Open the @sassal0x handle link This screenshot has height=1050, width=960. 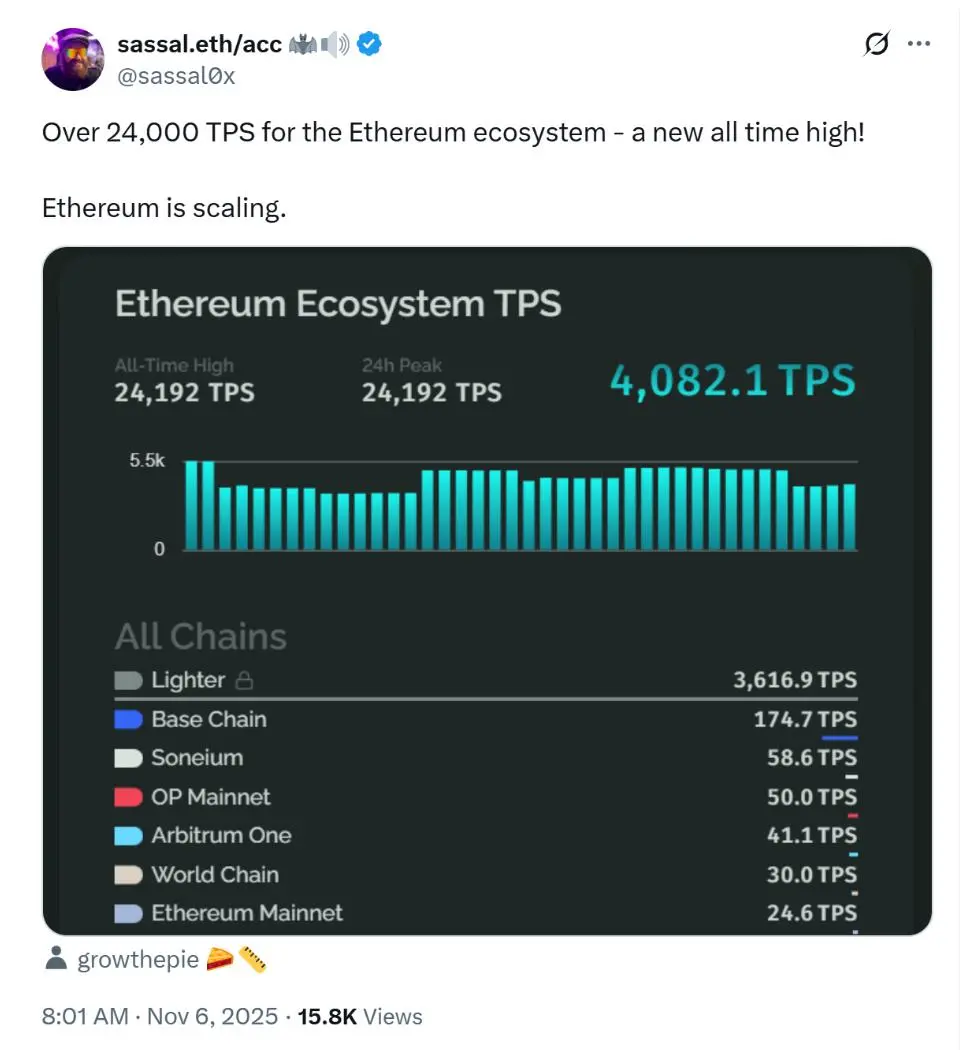(176, 75)
